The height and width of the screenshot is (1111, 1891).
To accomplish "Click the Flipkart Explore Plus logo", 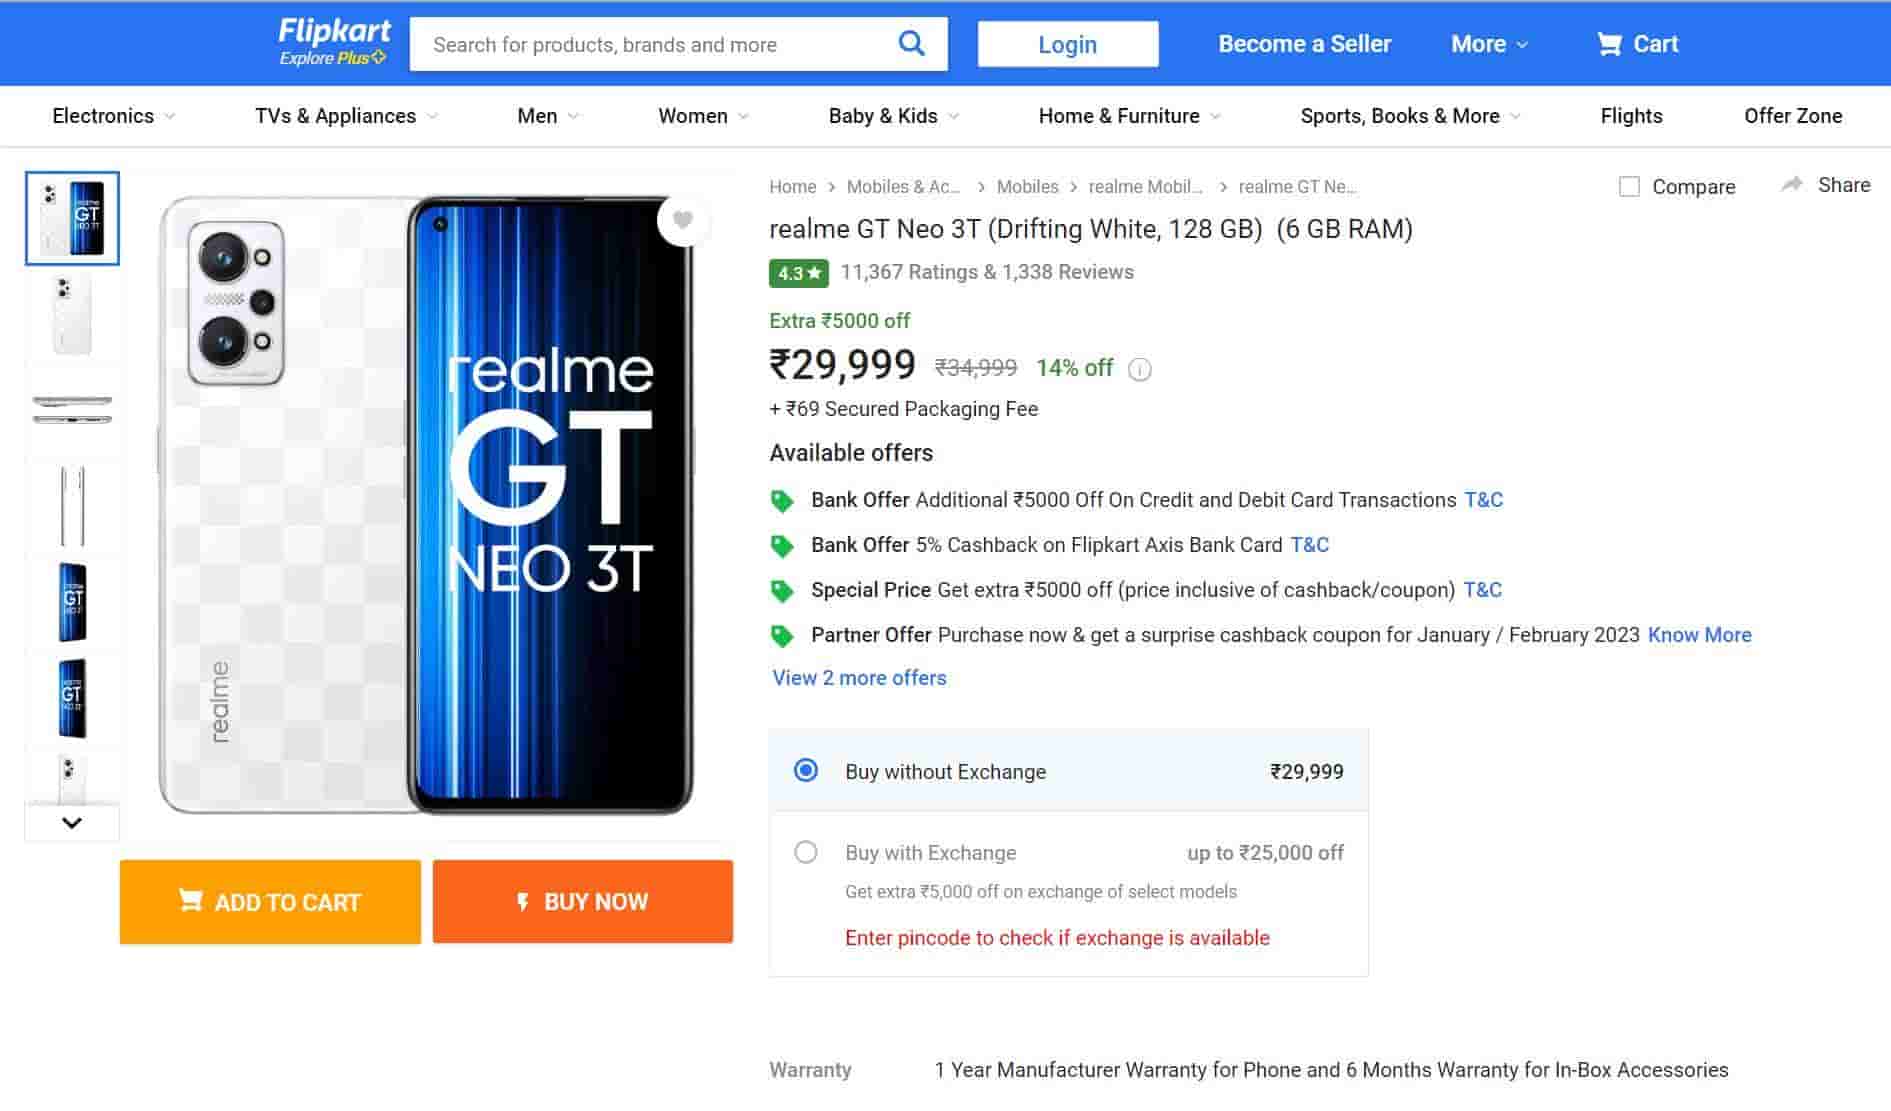I will point(334,43).
